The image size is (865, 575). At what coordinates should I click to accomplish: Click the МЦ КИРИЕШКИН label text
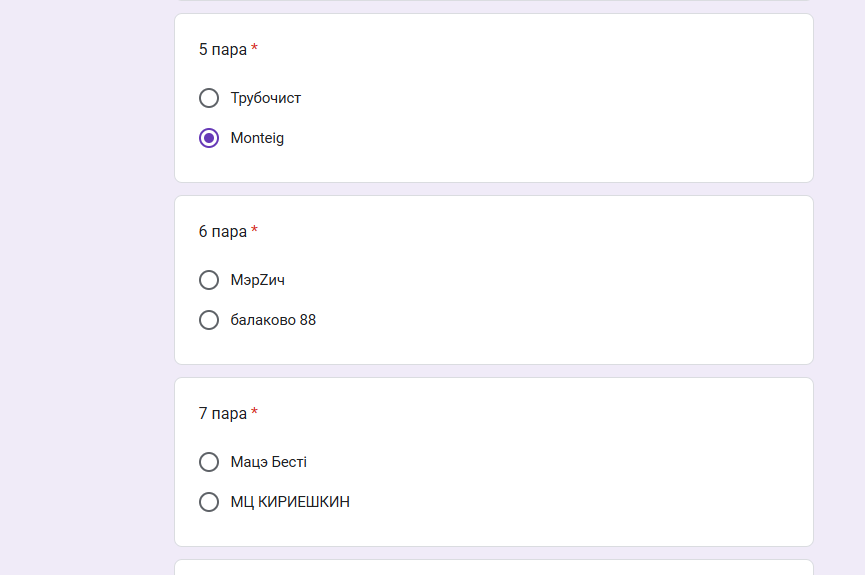[290, 502]
